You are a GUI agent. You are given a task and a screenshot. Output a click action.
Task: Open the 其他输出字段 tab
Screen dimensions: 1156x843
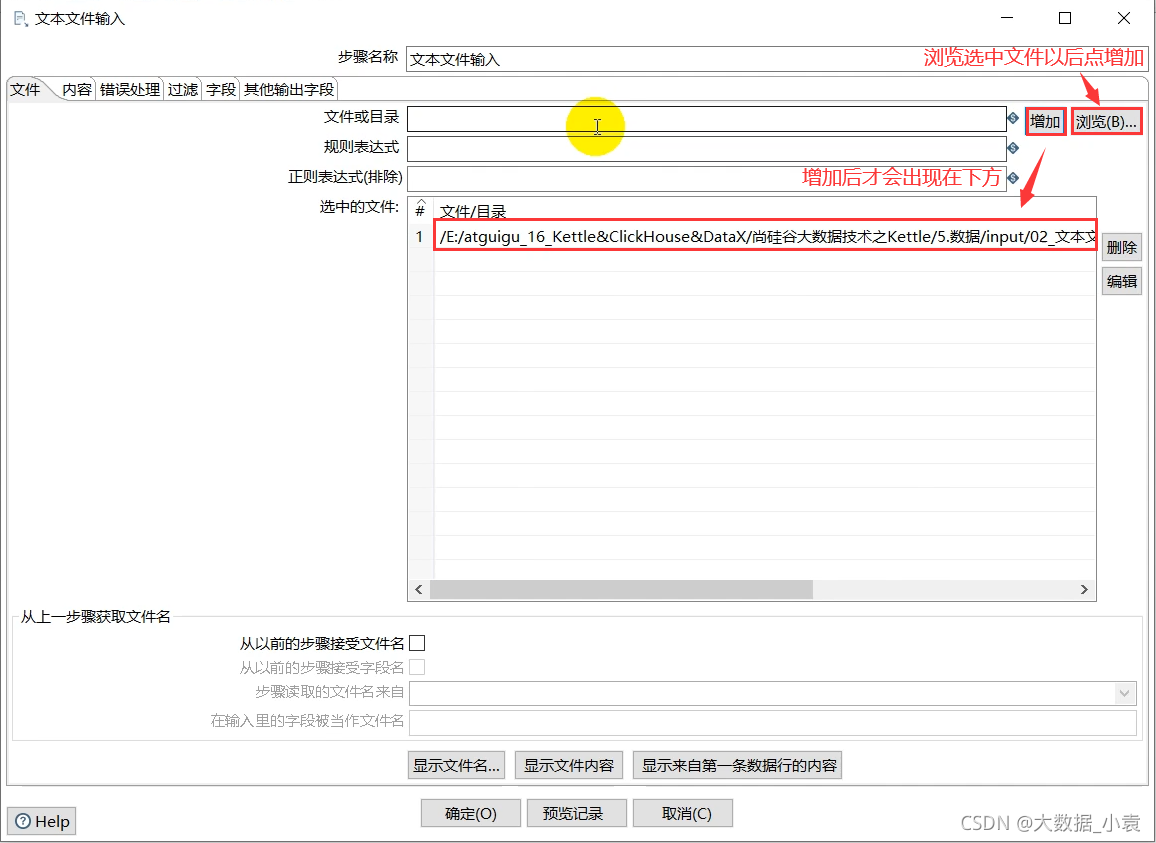coord(289,90)
